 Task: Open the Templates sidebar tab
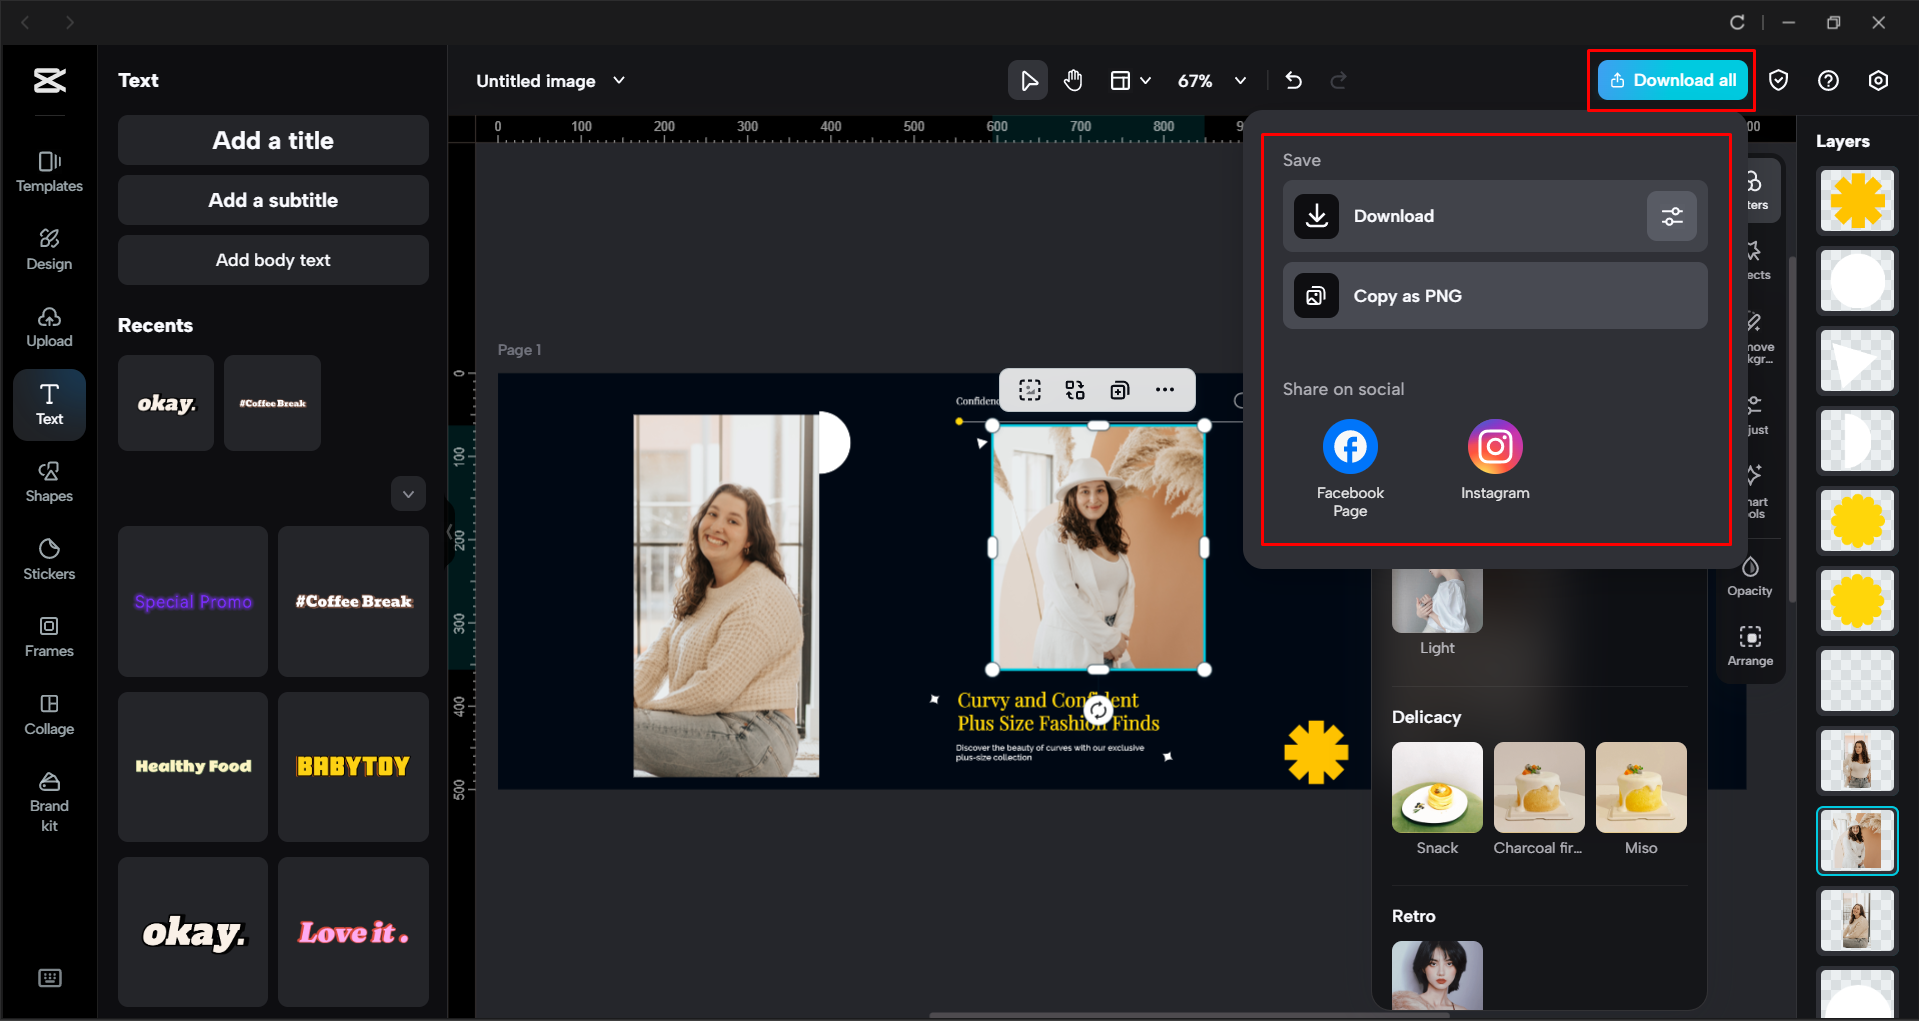click(x=49, y=171)
